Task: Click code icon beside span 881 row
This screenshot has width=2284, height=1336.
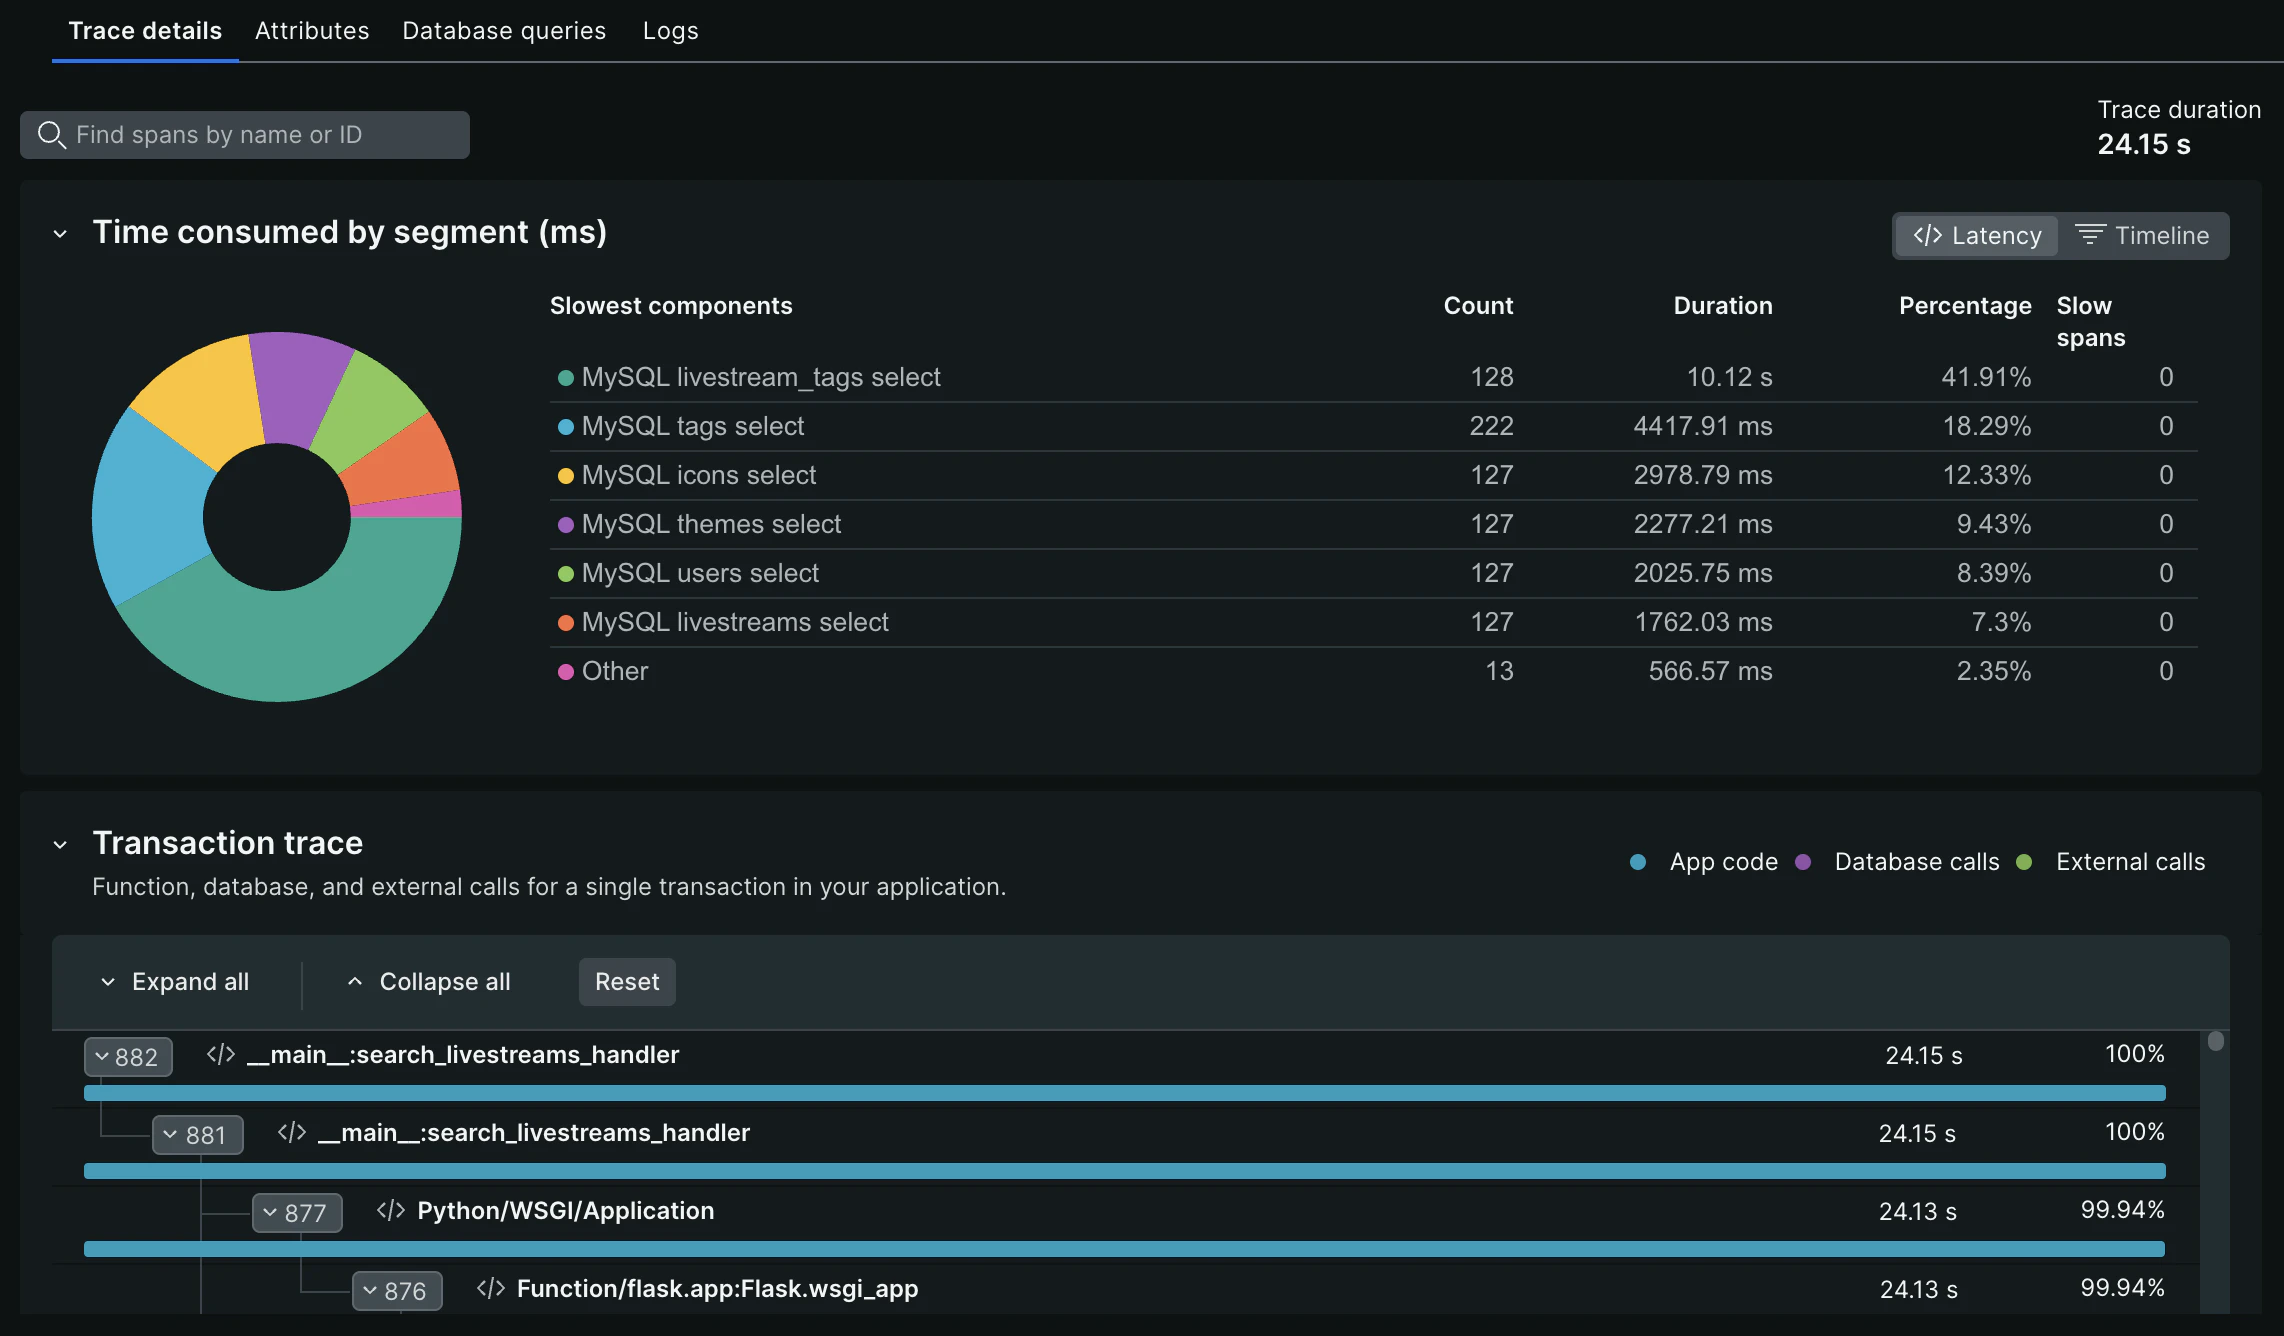Action: (292, 1132)
